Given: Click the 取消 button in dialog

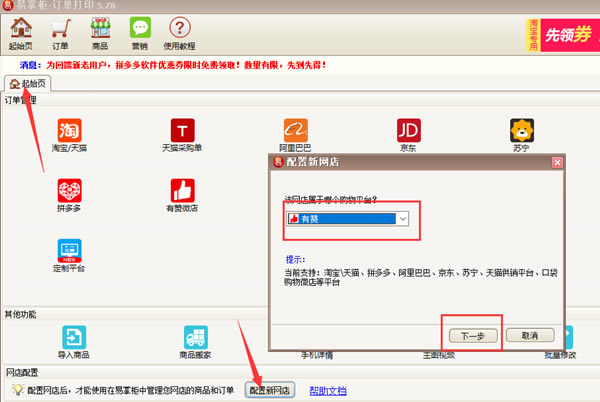Looking at the screenshot, I should [x=530, y=335].
